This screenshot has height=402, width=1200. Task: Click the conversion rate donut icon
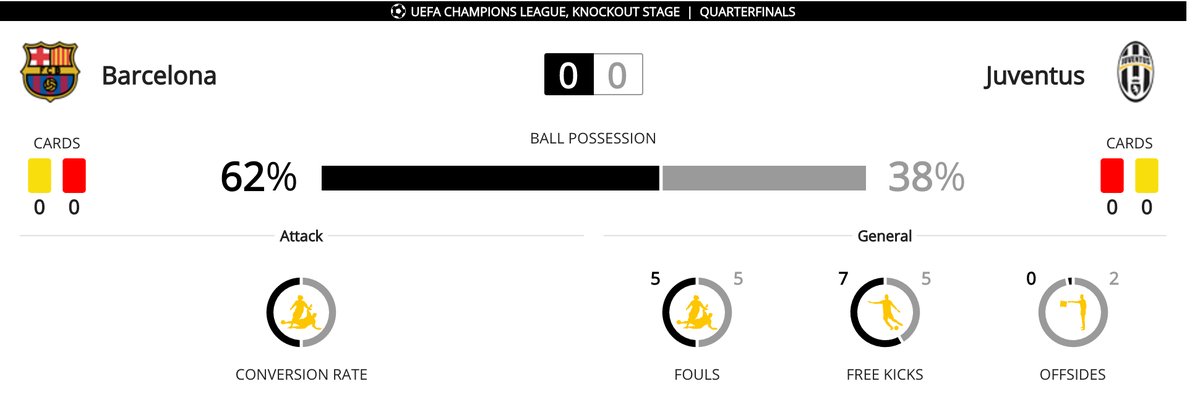click(x=301, y=312)
